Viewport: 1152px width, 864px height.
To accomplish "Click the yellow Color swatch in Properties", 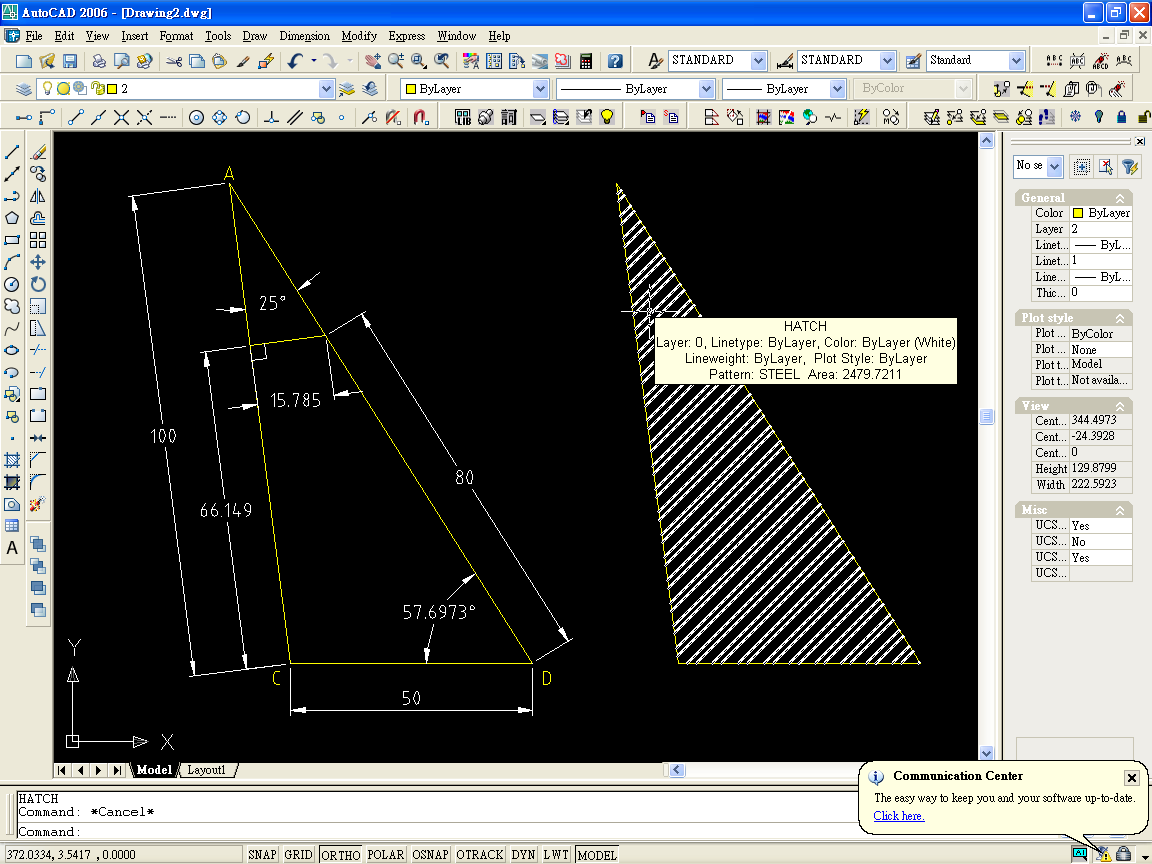I will tap(1078, 213).
